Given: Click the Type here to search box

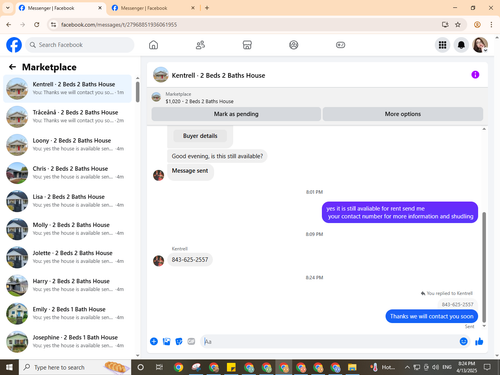Looking at the screenshot, I should 75,367.
